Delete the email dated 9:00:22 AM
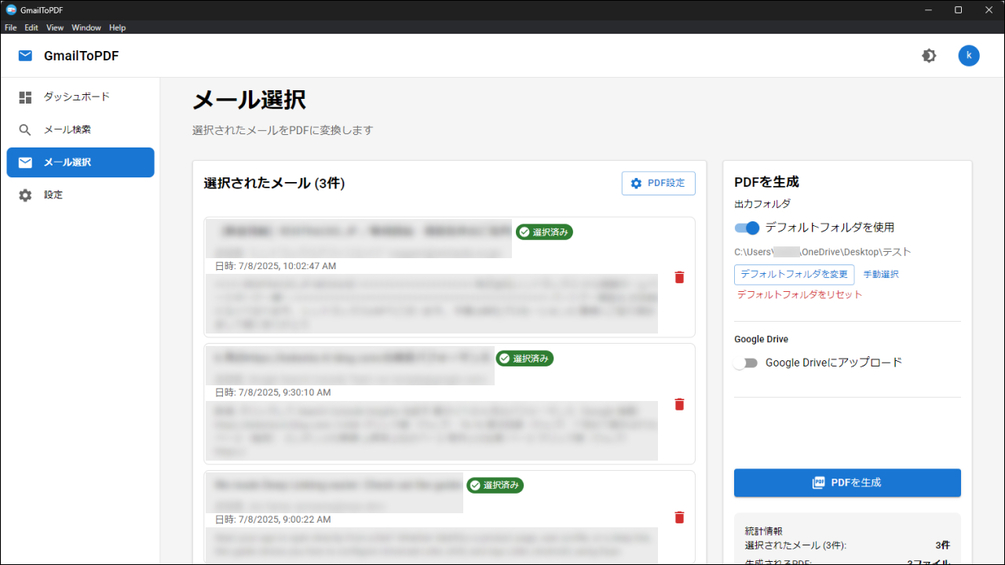 679,518
